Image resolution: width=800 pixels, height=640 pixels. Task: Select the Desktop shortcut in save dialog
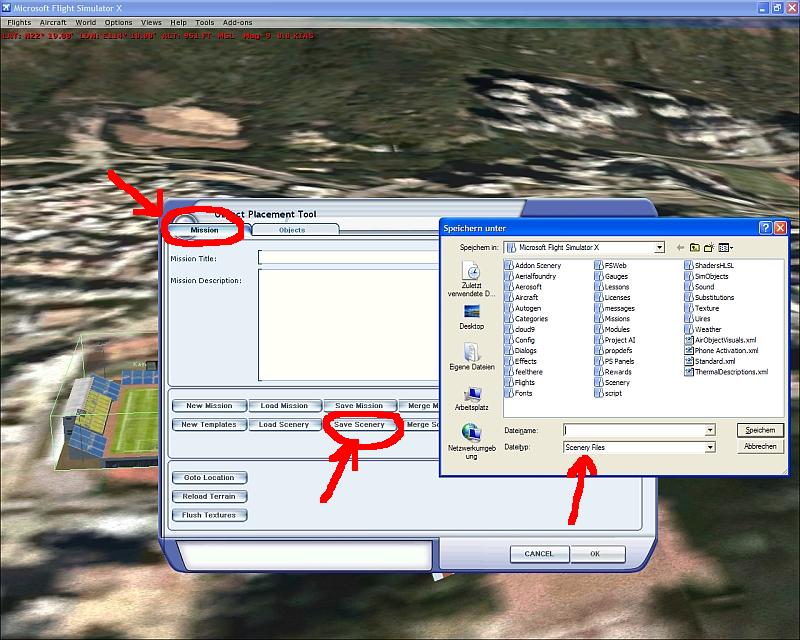click(x=471, y=317)
